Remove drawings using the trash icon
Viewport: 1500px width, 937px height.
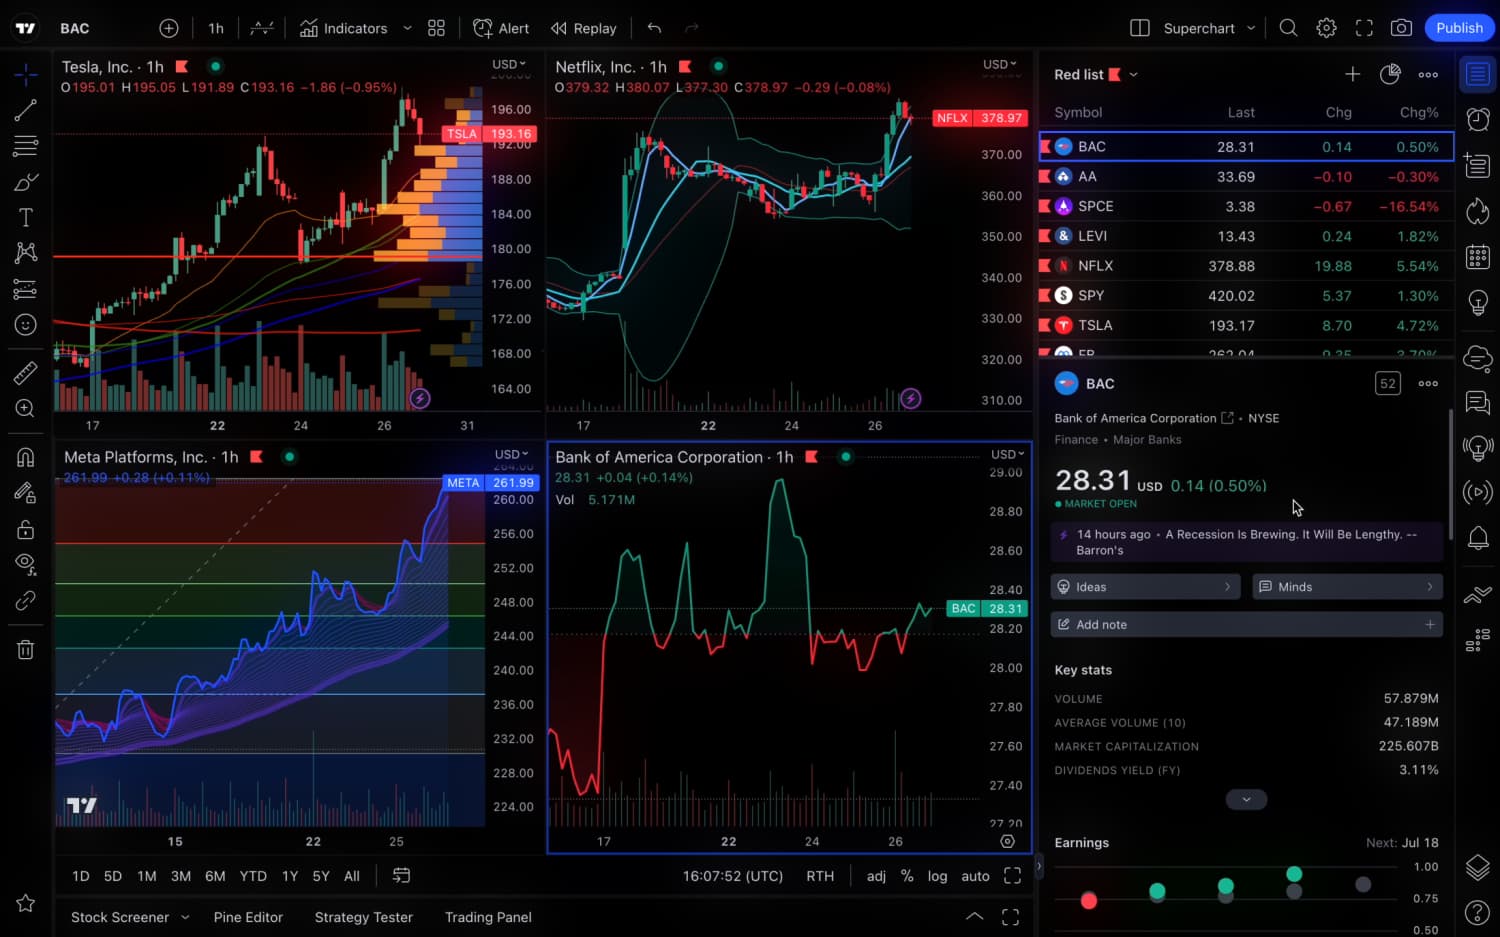(x=25, y=649)
